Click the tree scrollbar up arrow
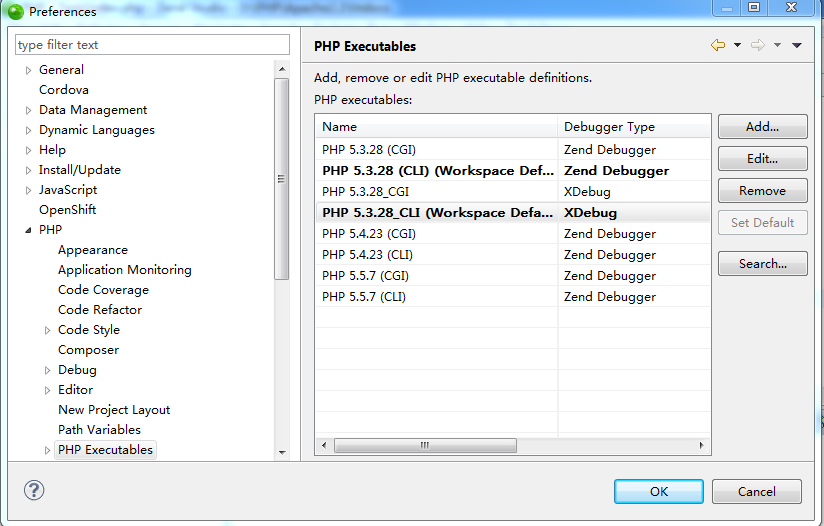Image resolution: width=824 pixels, height=526 pixels. pyautogui.click(x=282, y=69)
